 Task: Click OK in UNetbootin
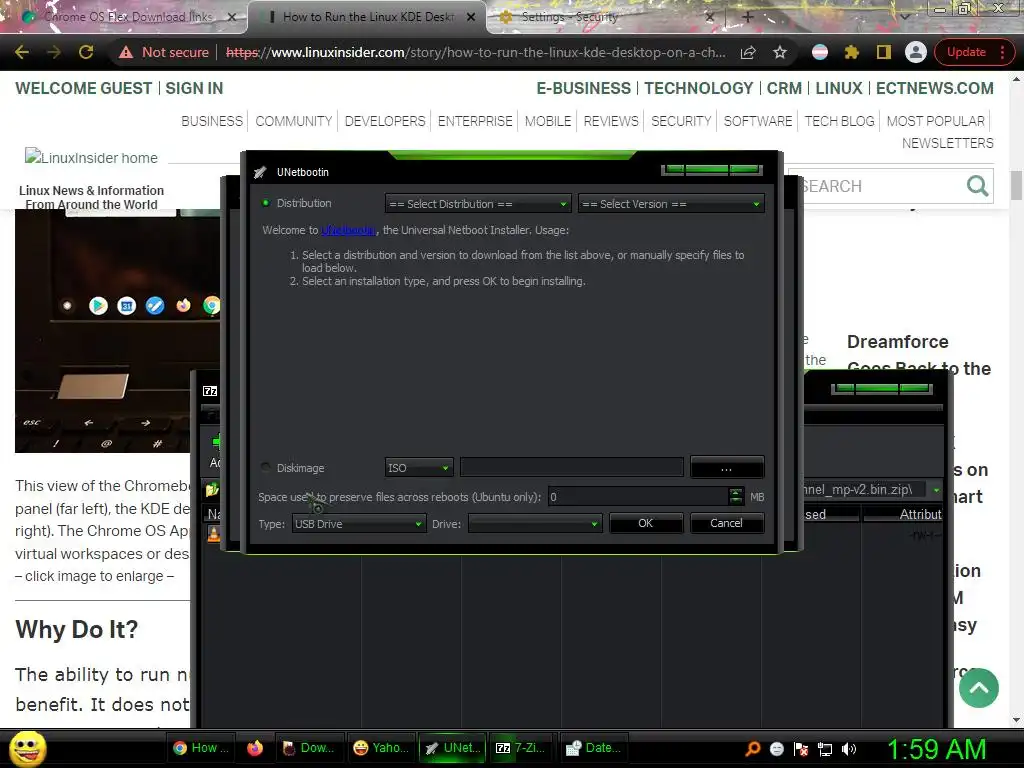tap(646, 523)
